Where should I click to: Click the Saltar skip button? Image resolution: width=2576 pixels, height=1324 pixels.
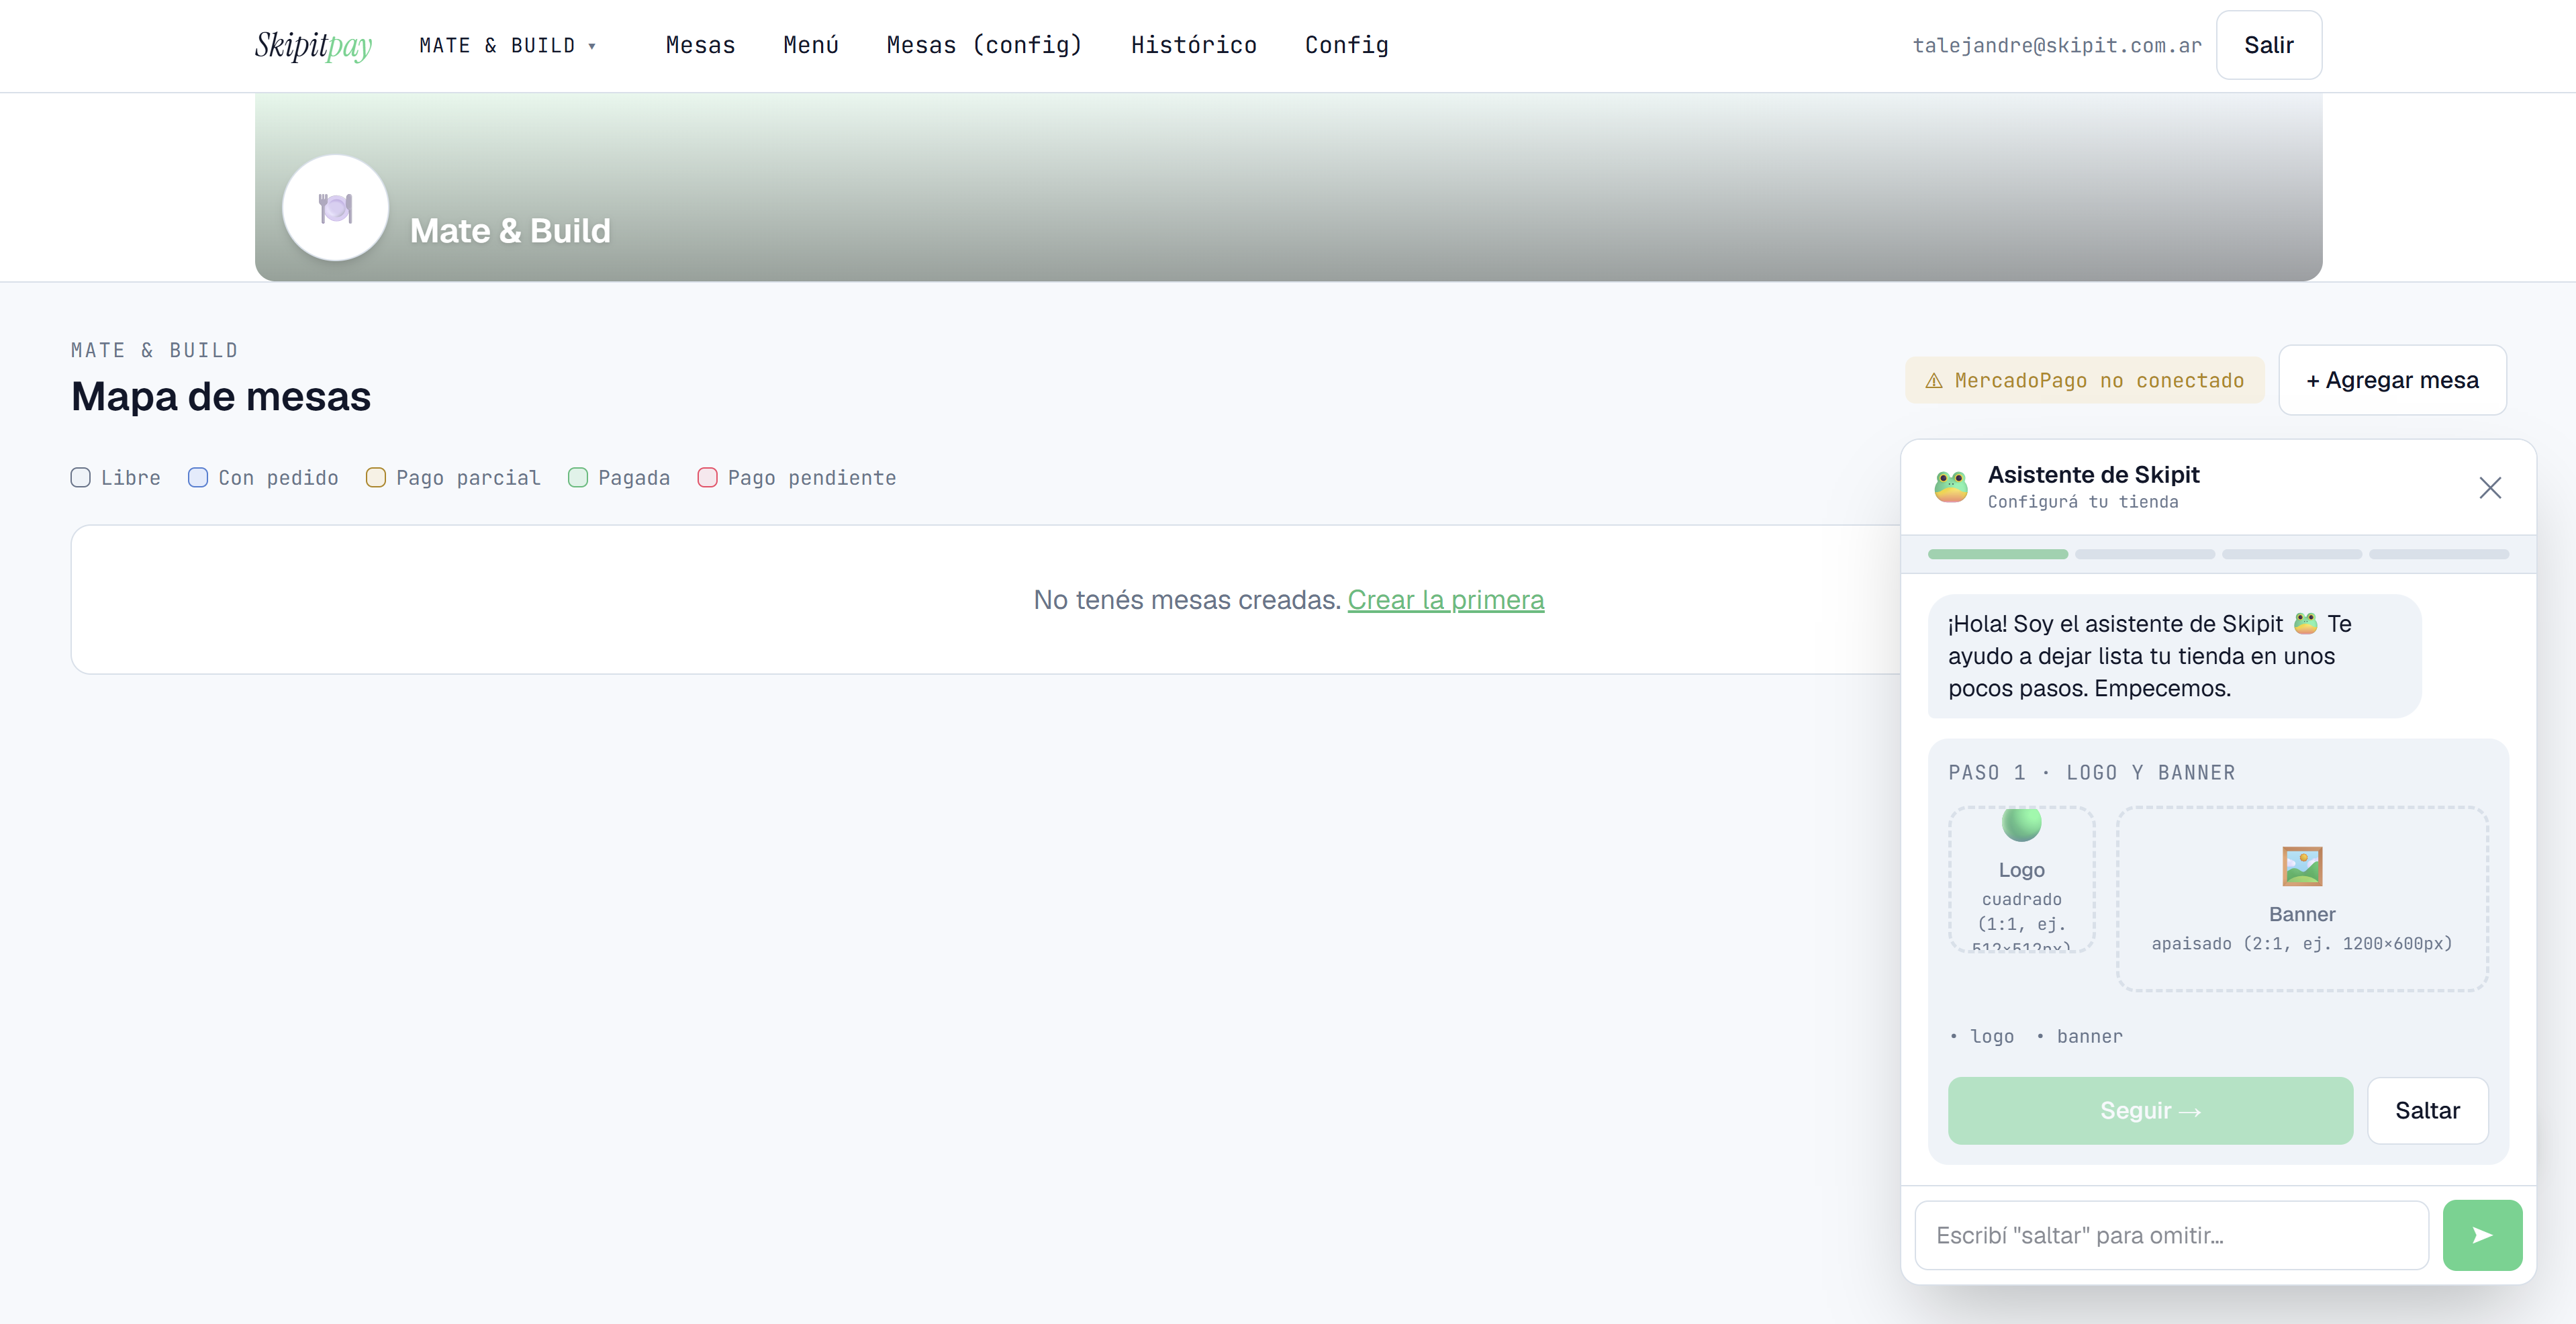[2427, 1111]
